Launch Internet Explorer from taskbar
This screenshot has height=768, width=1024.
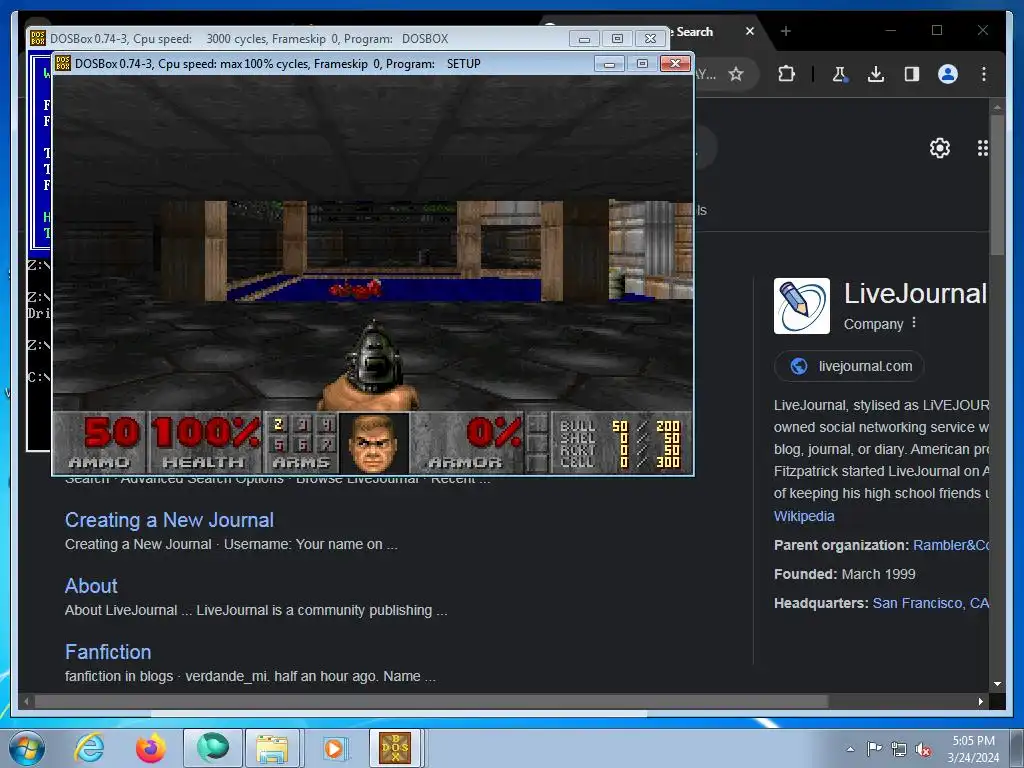click(88, 748)
